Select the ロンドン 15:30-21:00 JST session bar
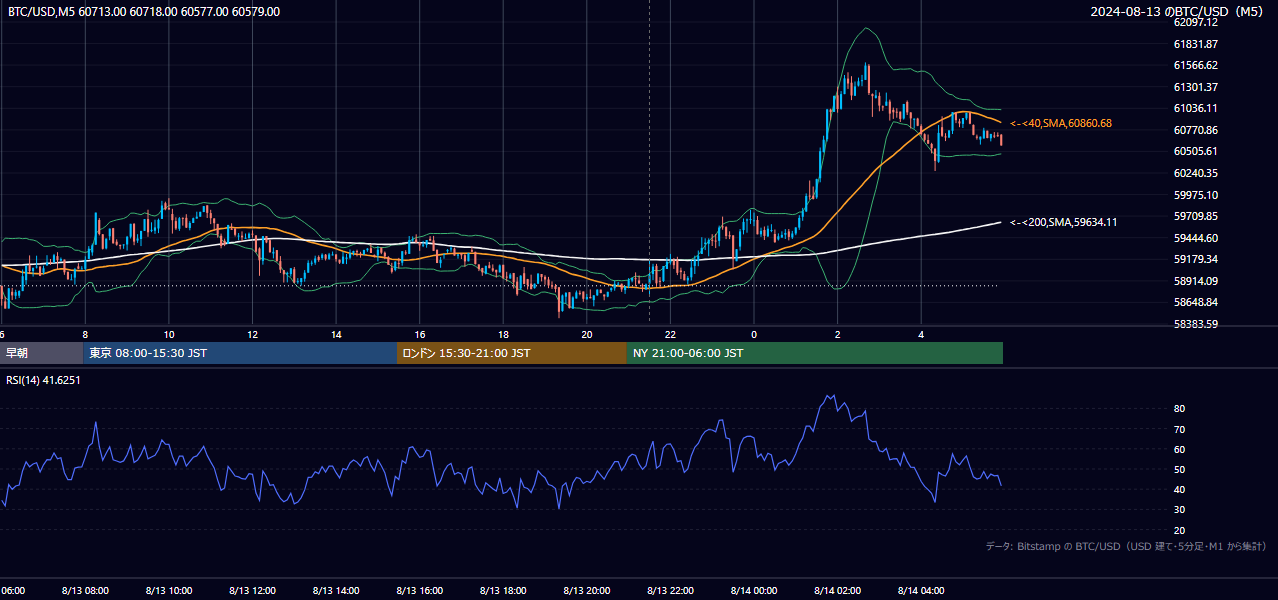1278x600 pixels. click(x=512, y=353)
